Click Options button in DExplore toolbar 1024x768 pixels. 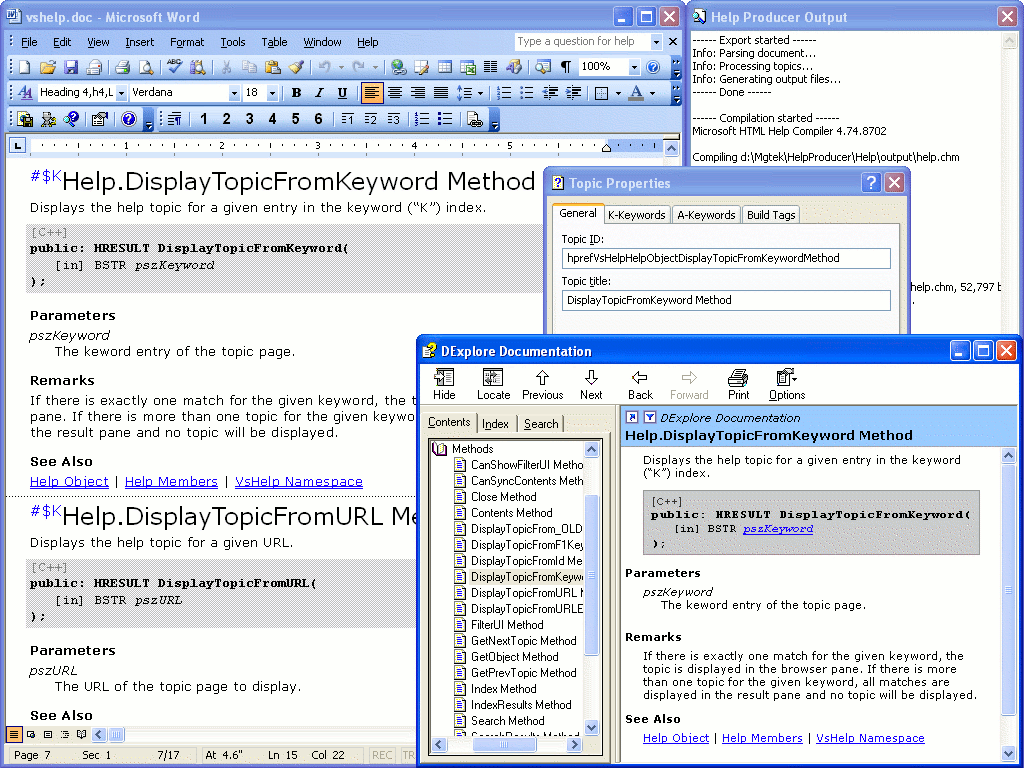(x=787, y=384)
